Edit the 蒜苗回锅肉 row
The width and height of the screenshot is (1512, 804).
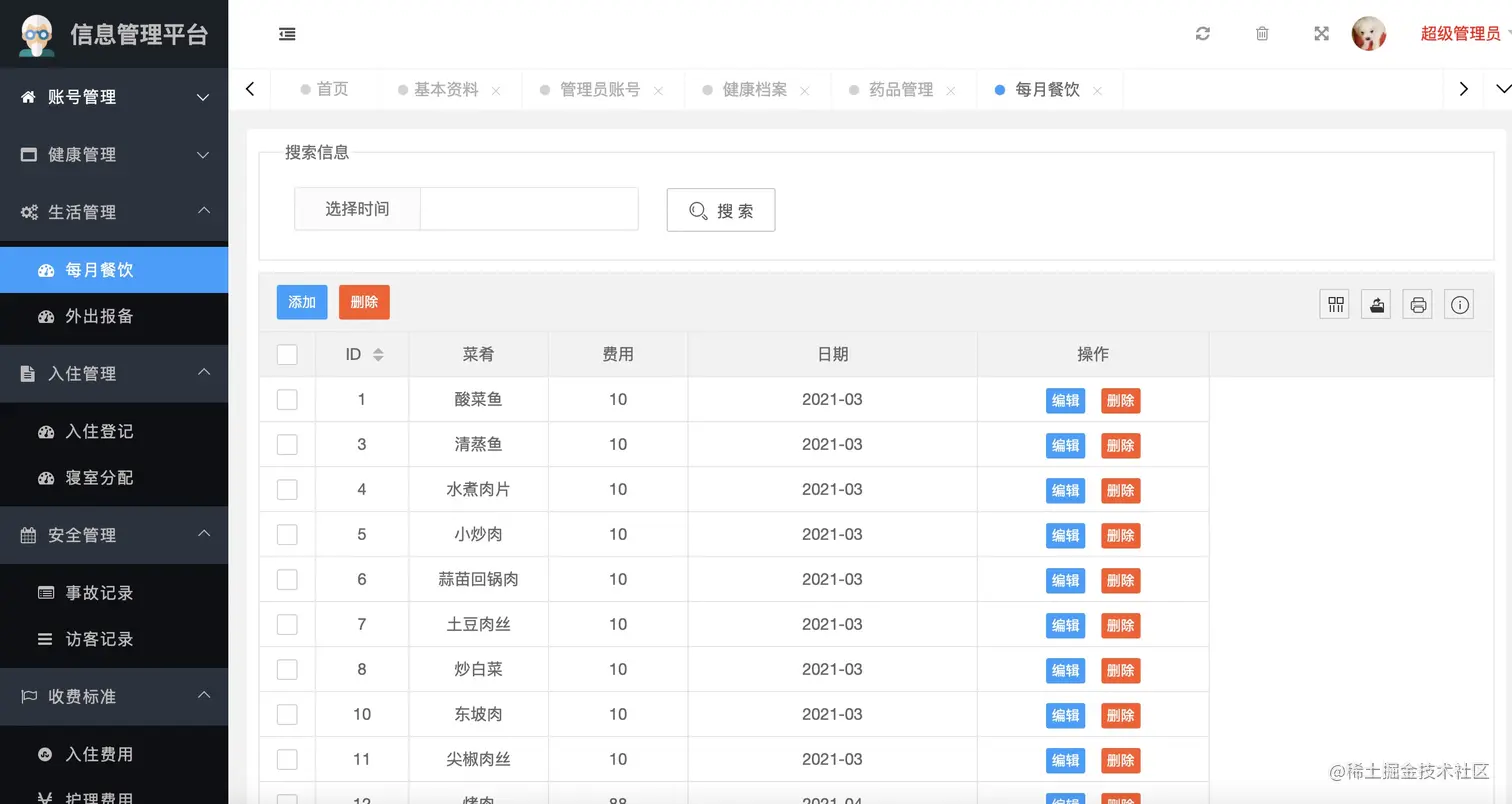1065,581
